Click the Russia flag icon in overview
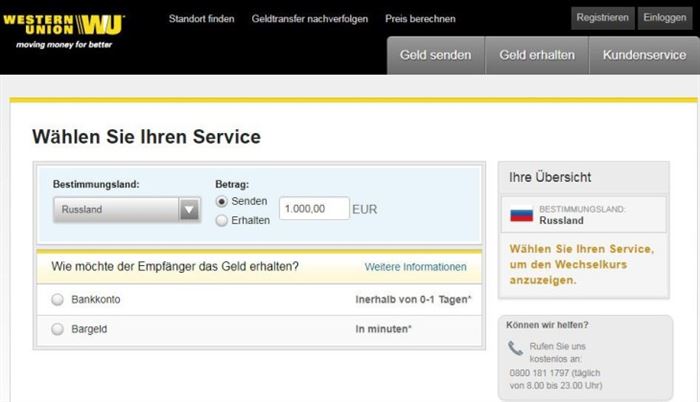Viewport: 700px width, 402px height. point(521,215)
